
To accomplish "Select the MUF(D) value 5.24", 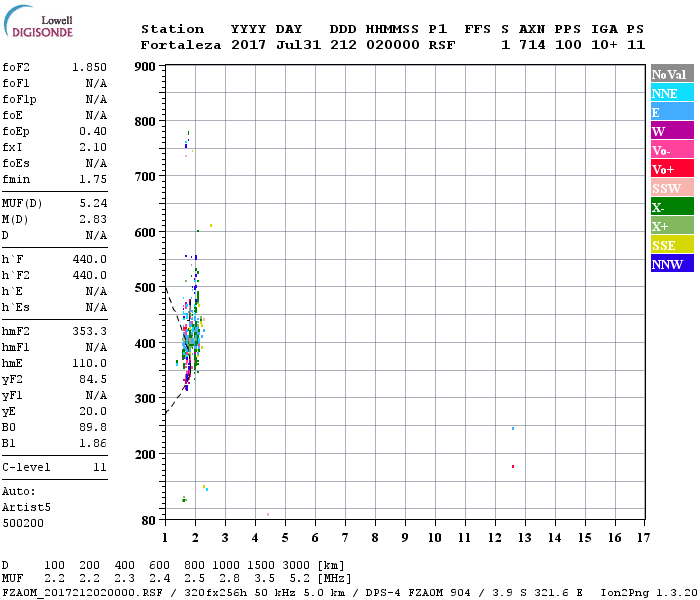I will [x=93, y=203].
